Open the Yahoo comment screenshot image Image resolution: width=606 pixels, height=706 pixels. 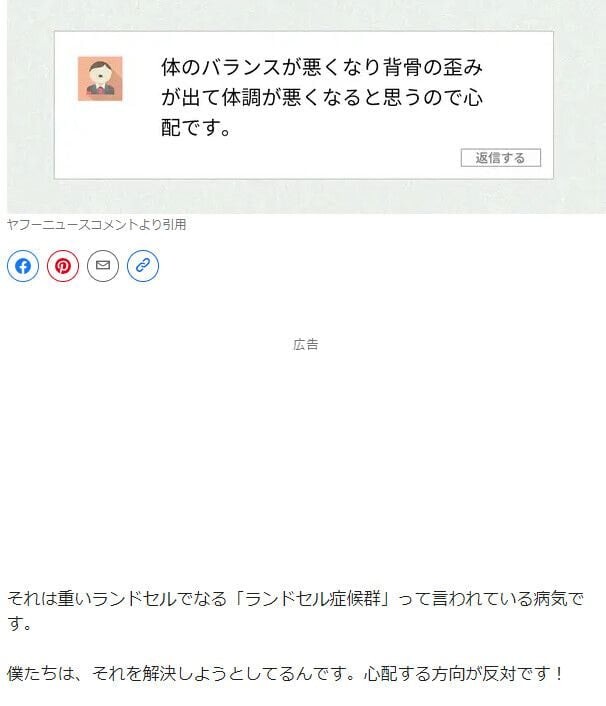tap(306, 107)
